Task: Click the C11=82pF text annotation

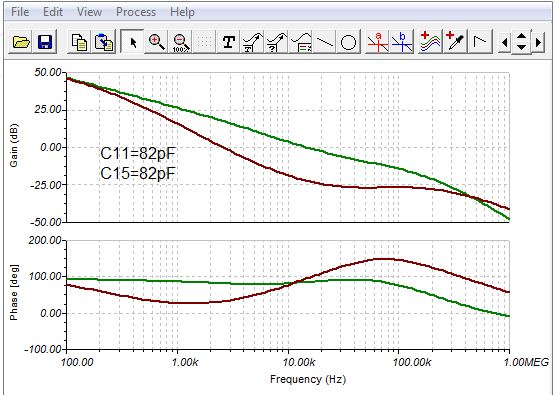Action: tap(138, 154)
